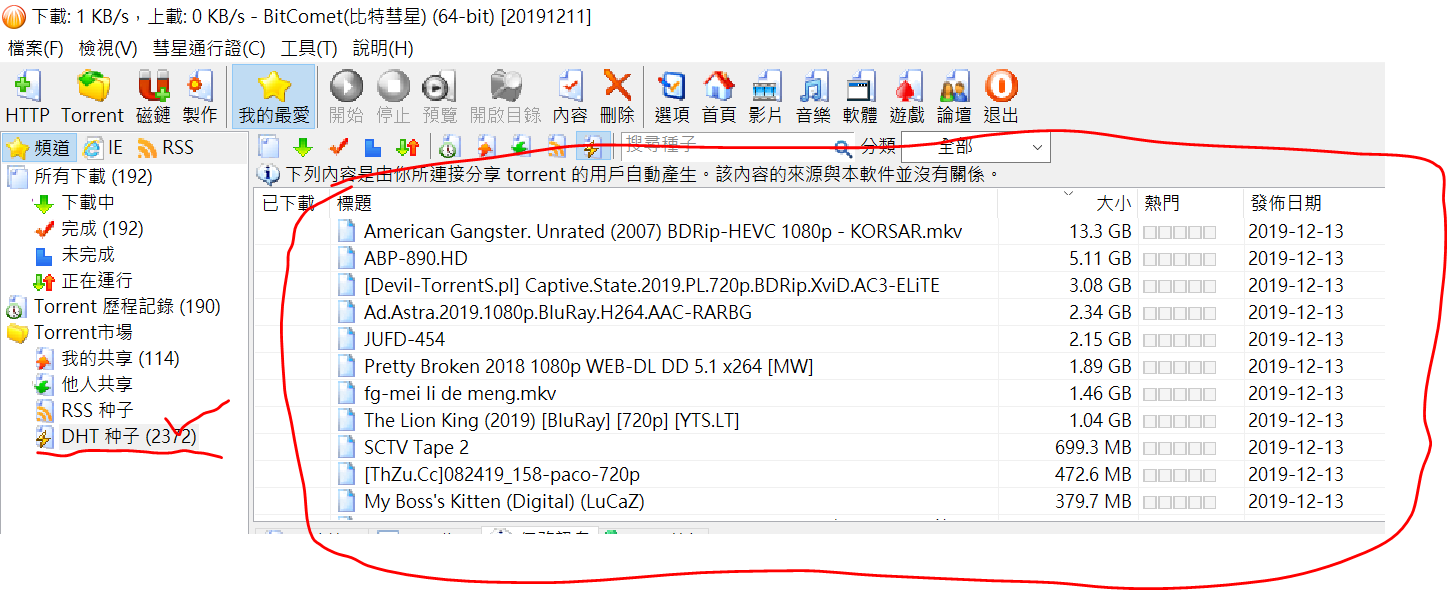Switch to the RSS sidebar tab
The image size is (1447, 590).
pos(165,148)
